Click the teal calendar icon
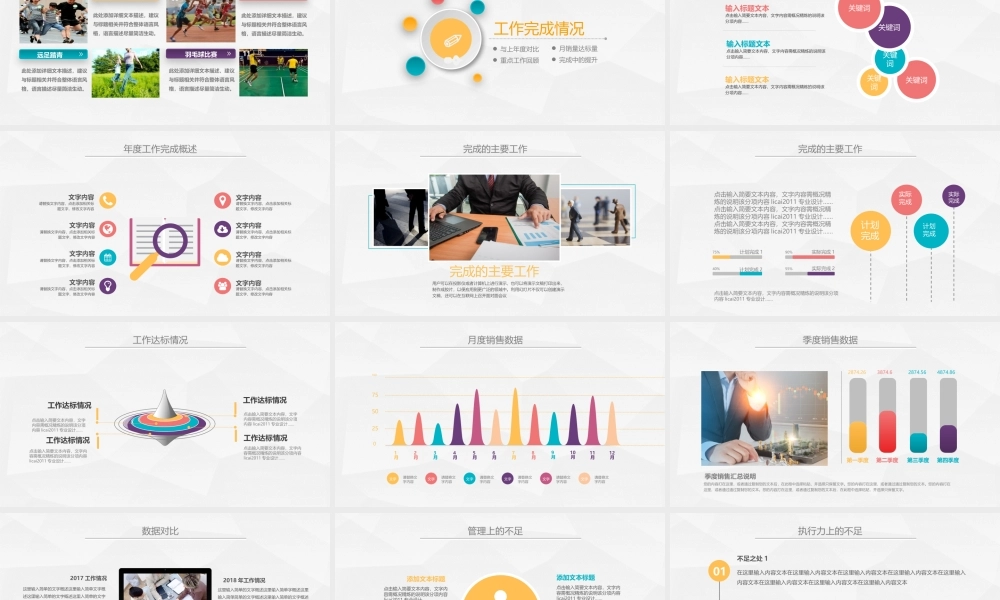 tap(108, 257)
